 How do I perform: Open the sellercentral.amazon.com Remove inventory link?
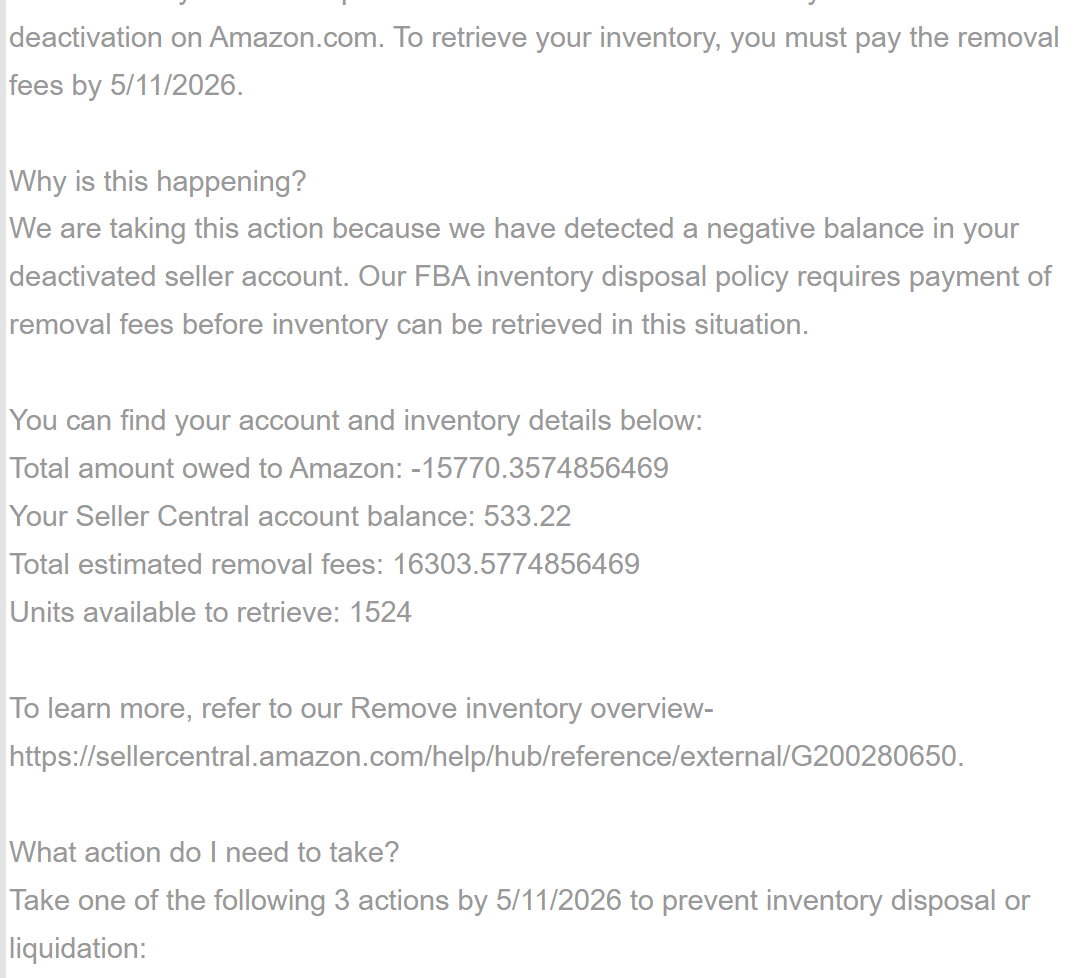(x=484, y=757)
